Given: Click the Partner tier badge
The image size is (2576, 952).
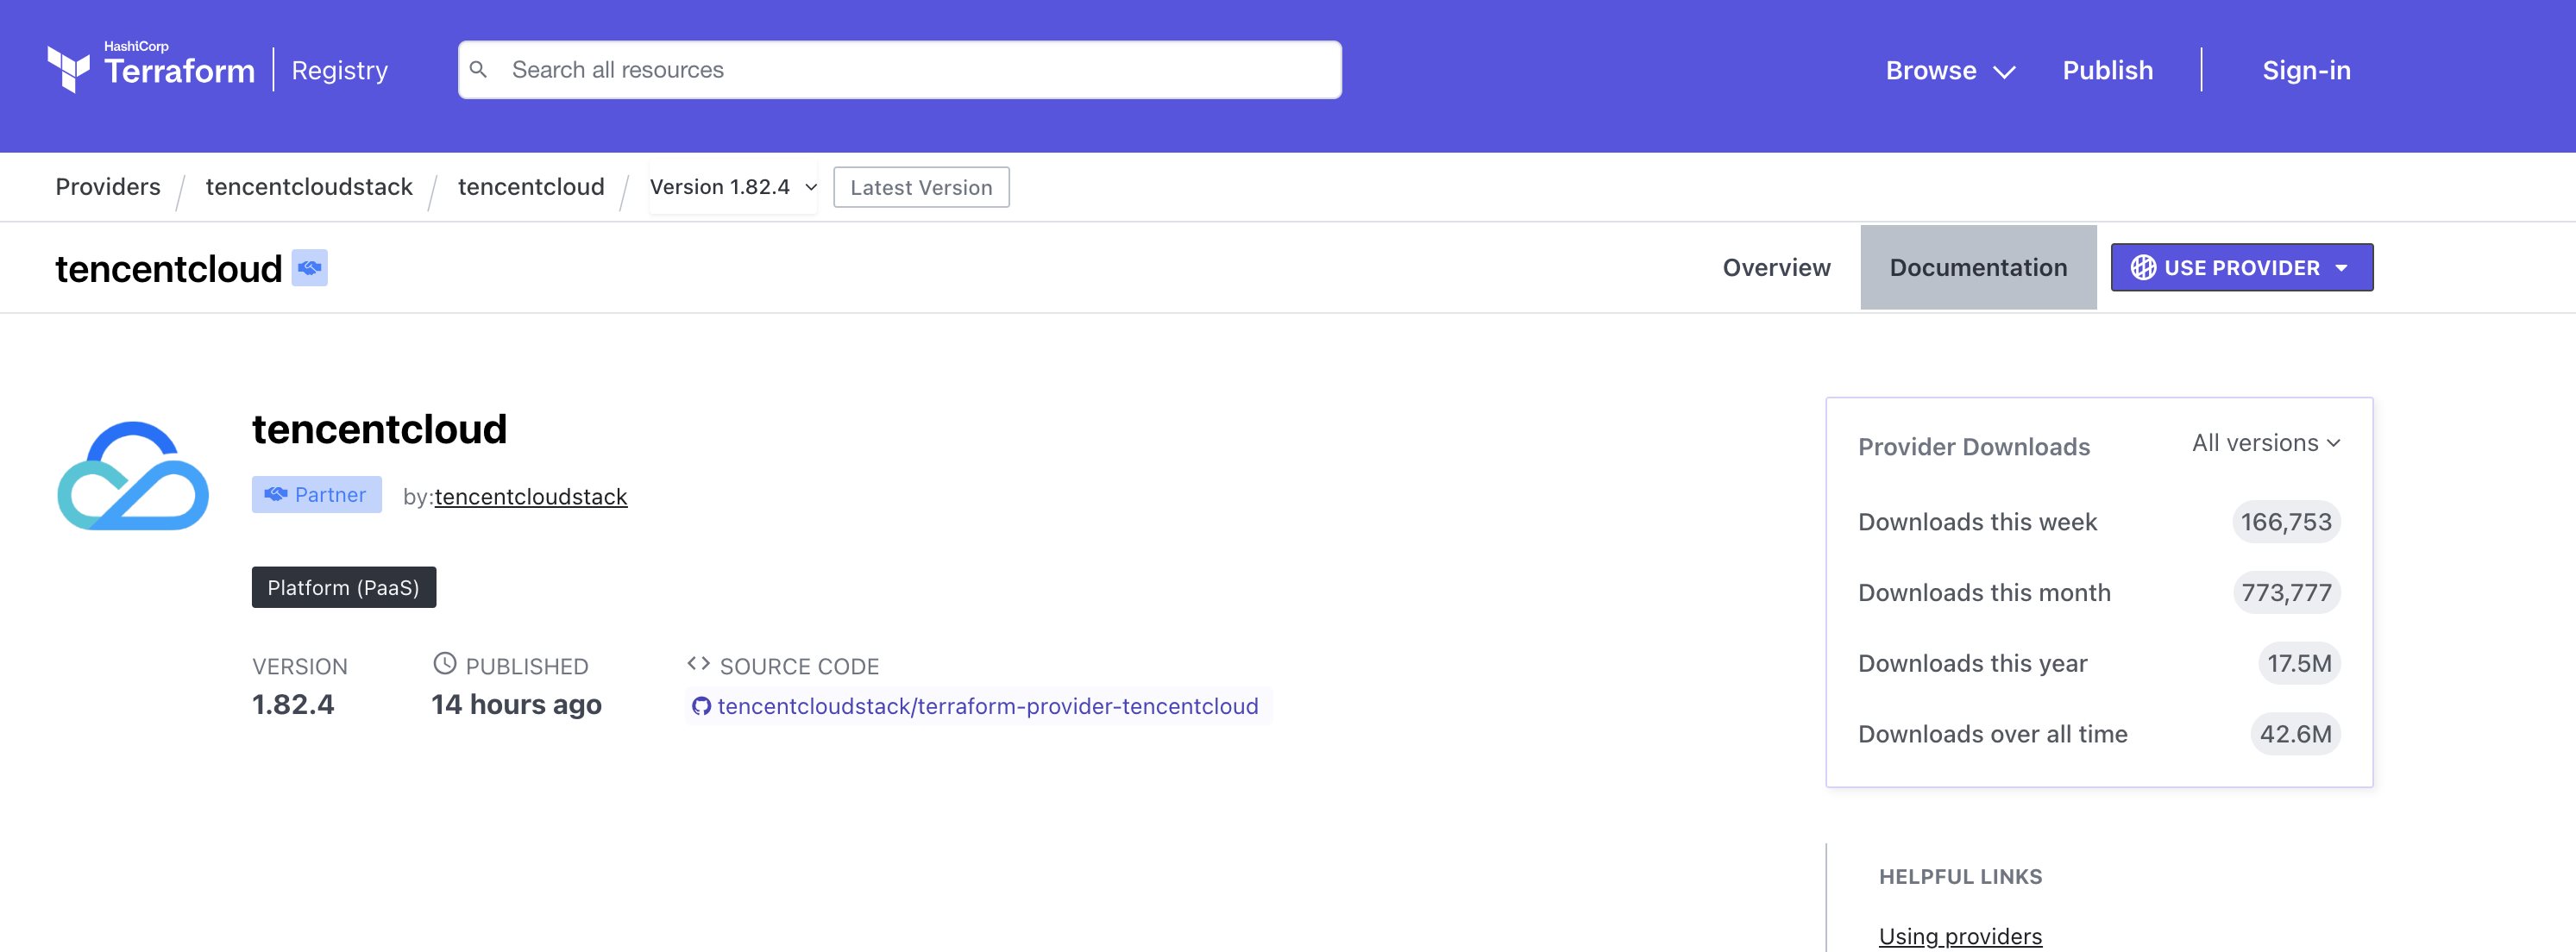Looking at the screenshot, I should (x=316, y=494).
